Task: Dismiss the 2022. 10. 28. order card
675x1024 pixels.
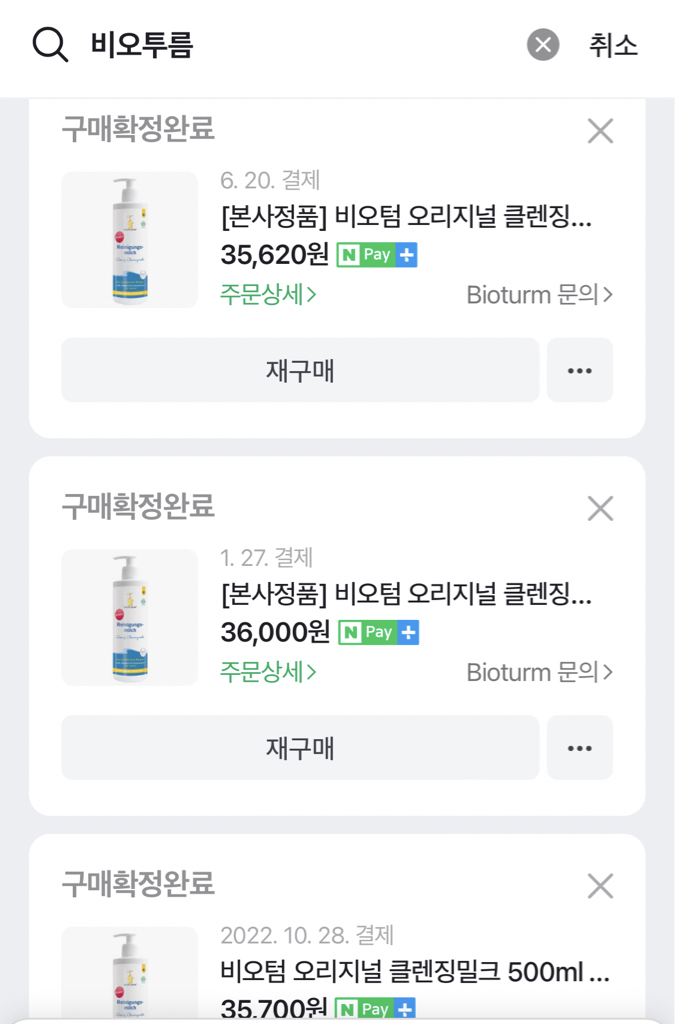Action: (600, 885)
